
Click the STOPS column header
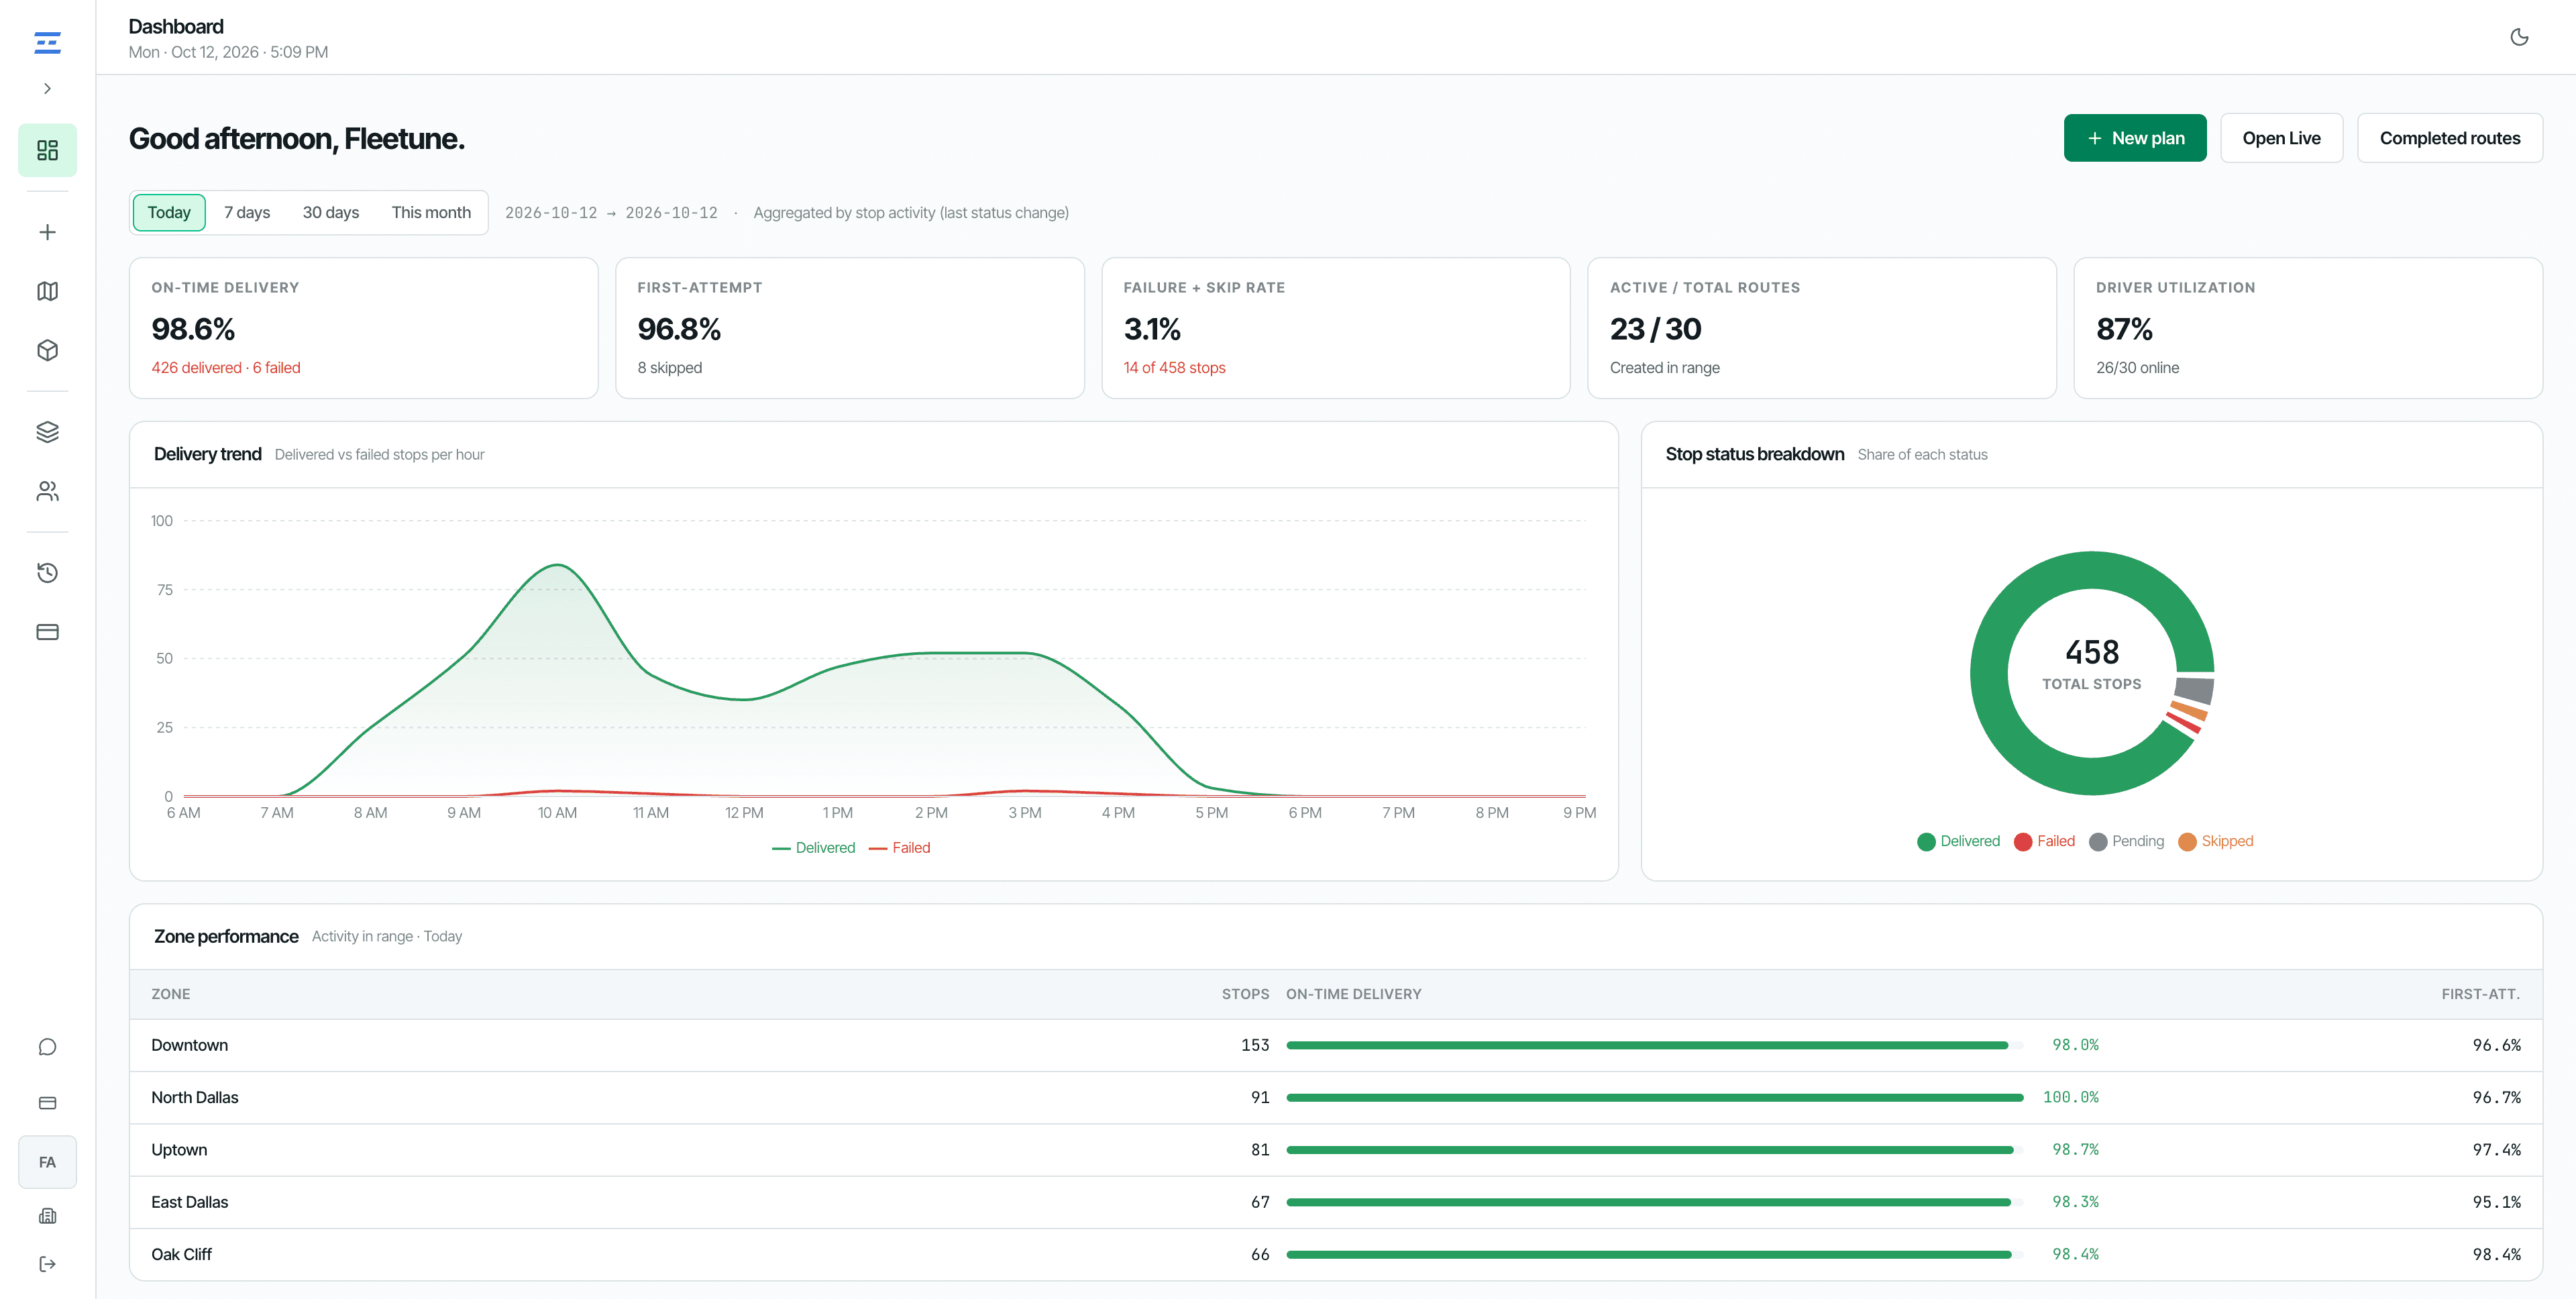pos(1245,994)
